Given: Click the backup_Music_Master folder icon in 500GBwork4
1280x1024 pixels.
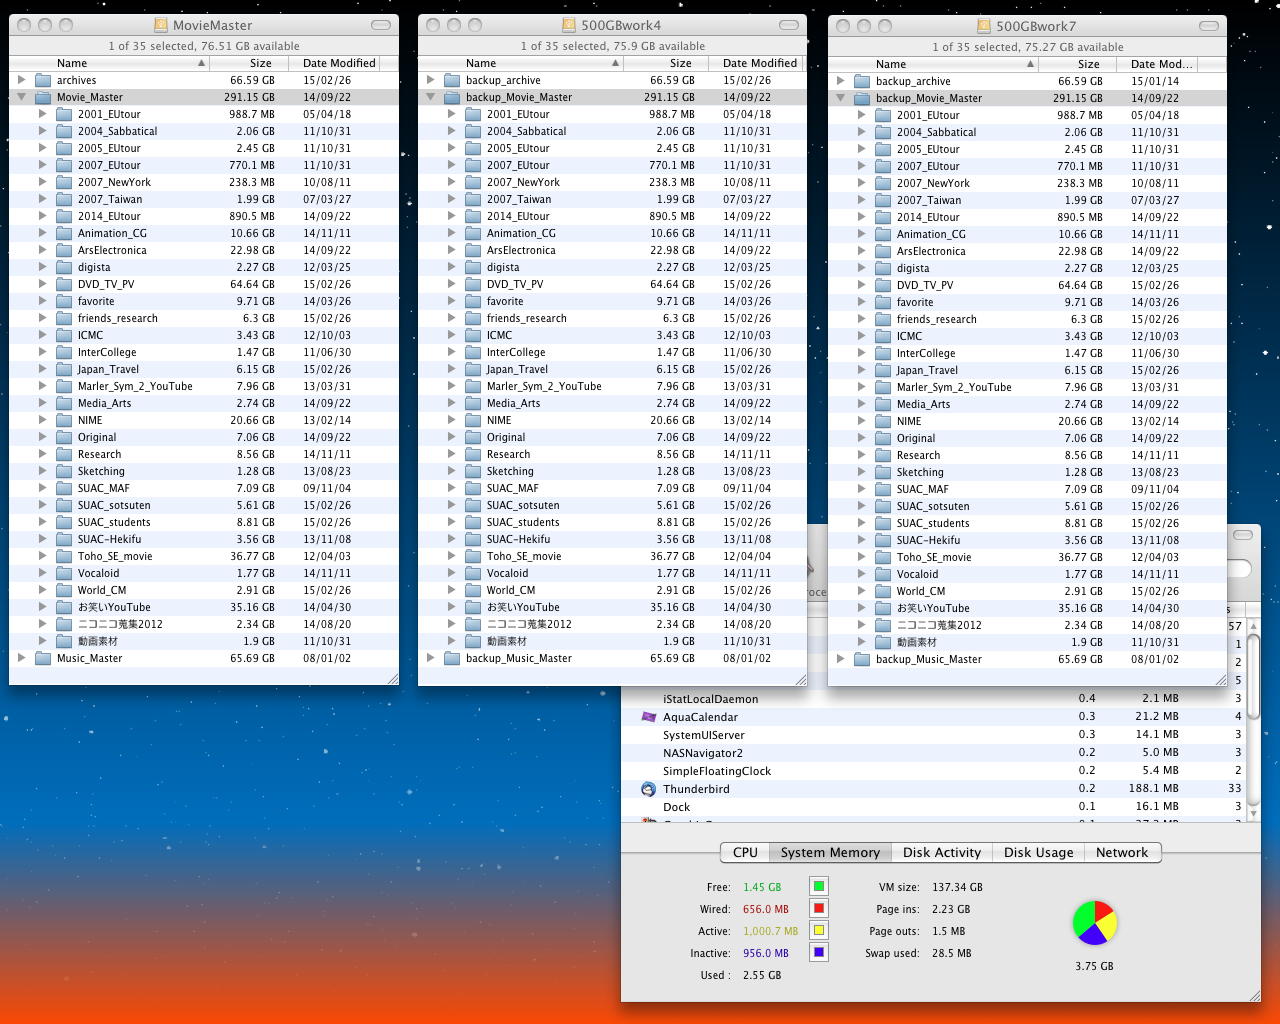Looking at the screenshot, I should (x=452, y=658).
